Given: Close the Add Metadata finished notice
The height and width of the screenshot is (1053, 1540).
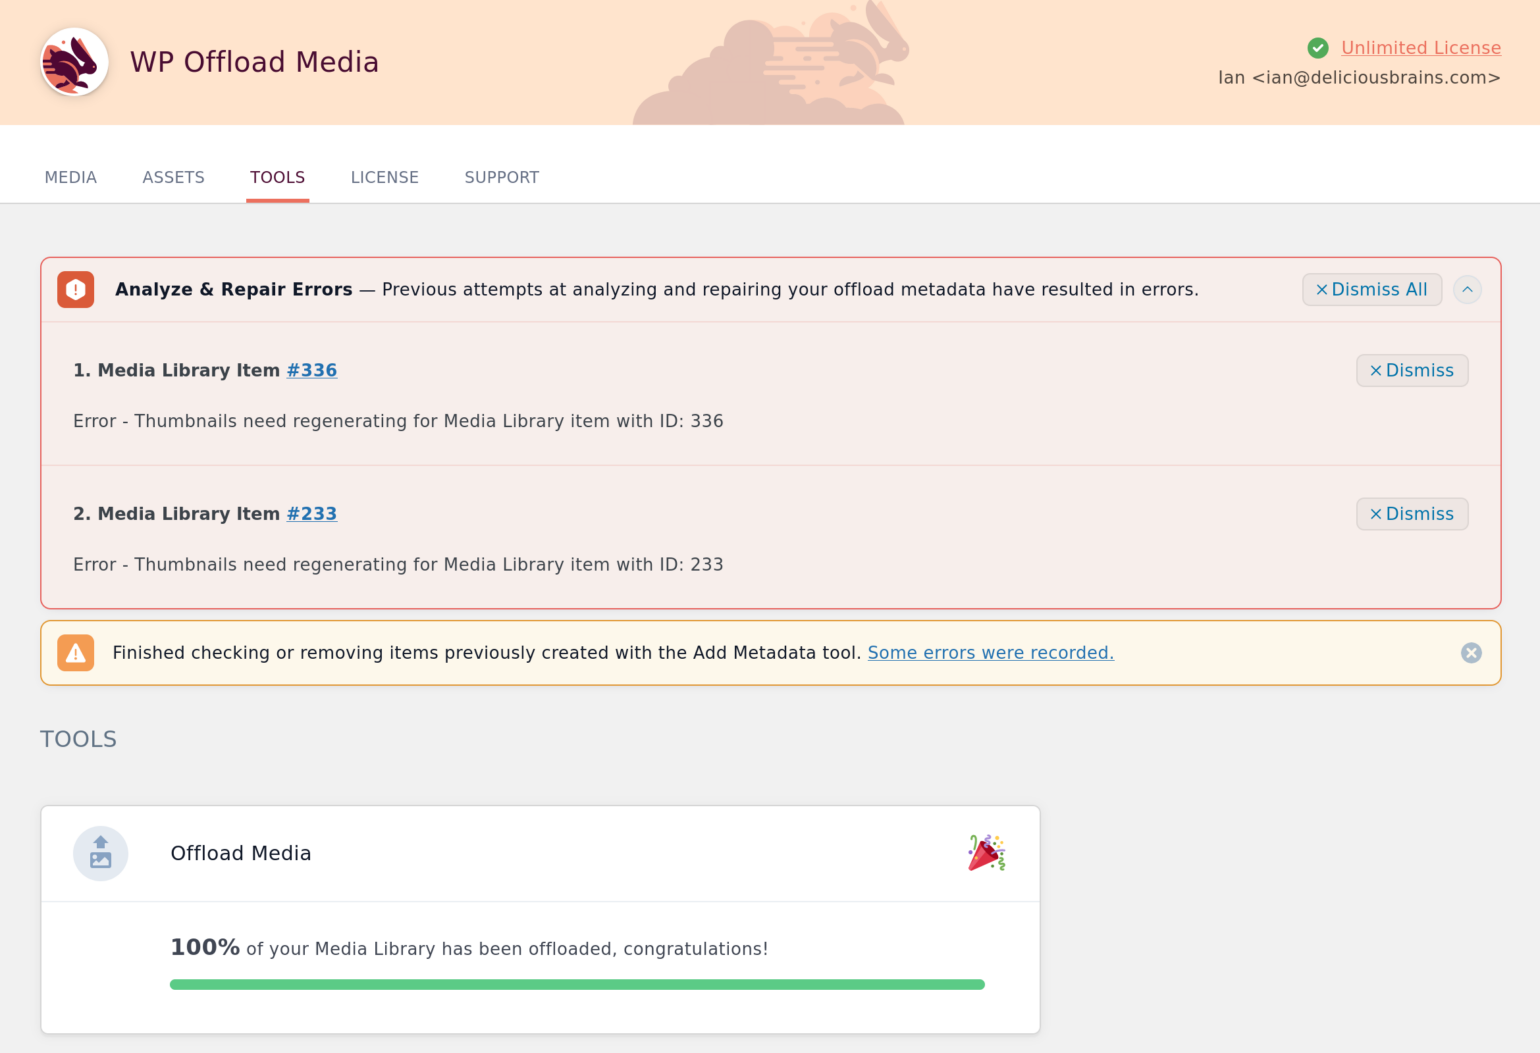Looking at the screenshot, I should pyautogui.click(x=1471, y=653).
